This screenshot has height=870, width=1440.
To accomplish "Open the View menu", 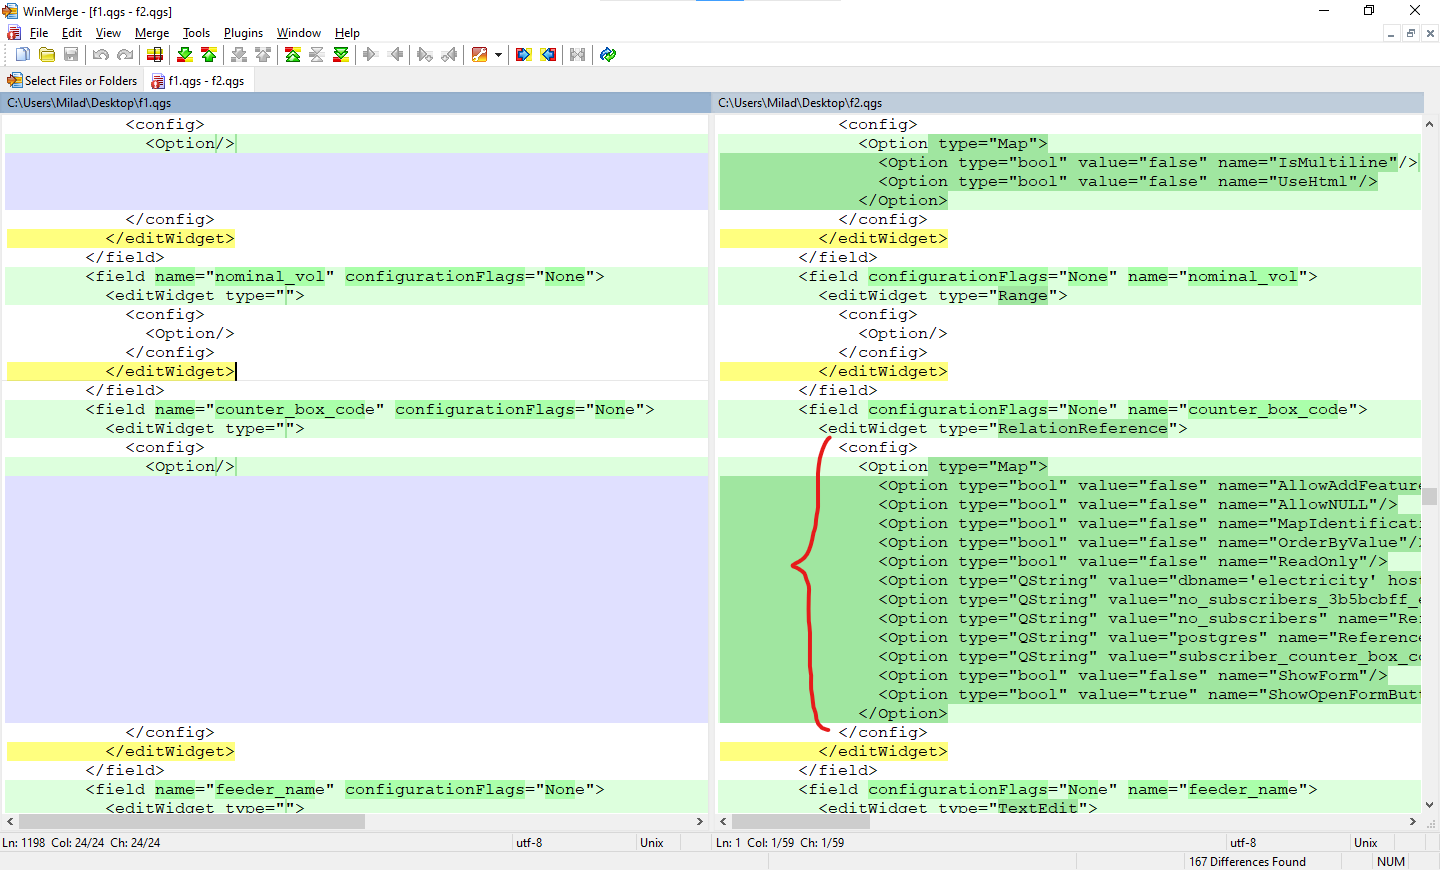I will pyautogui.click(x=108, y=33).
